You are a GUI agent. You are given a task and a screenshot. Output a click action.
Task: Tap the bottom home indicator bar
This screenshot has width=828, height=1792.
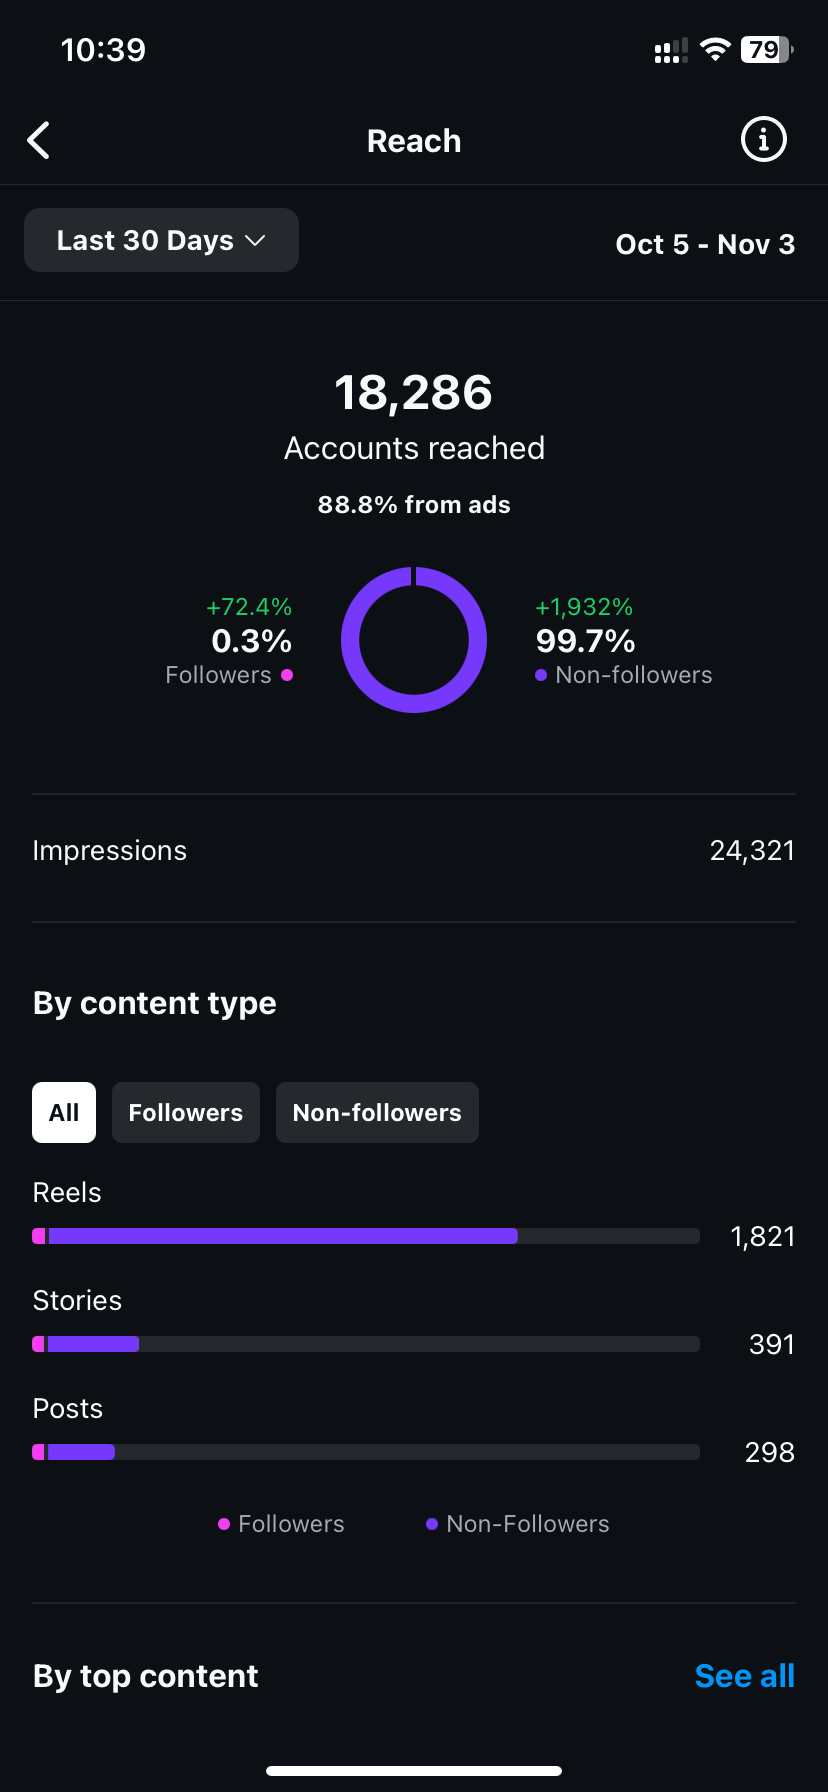[x=414, y=1771]
